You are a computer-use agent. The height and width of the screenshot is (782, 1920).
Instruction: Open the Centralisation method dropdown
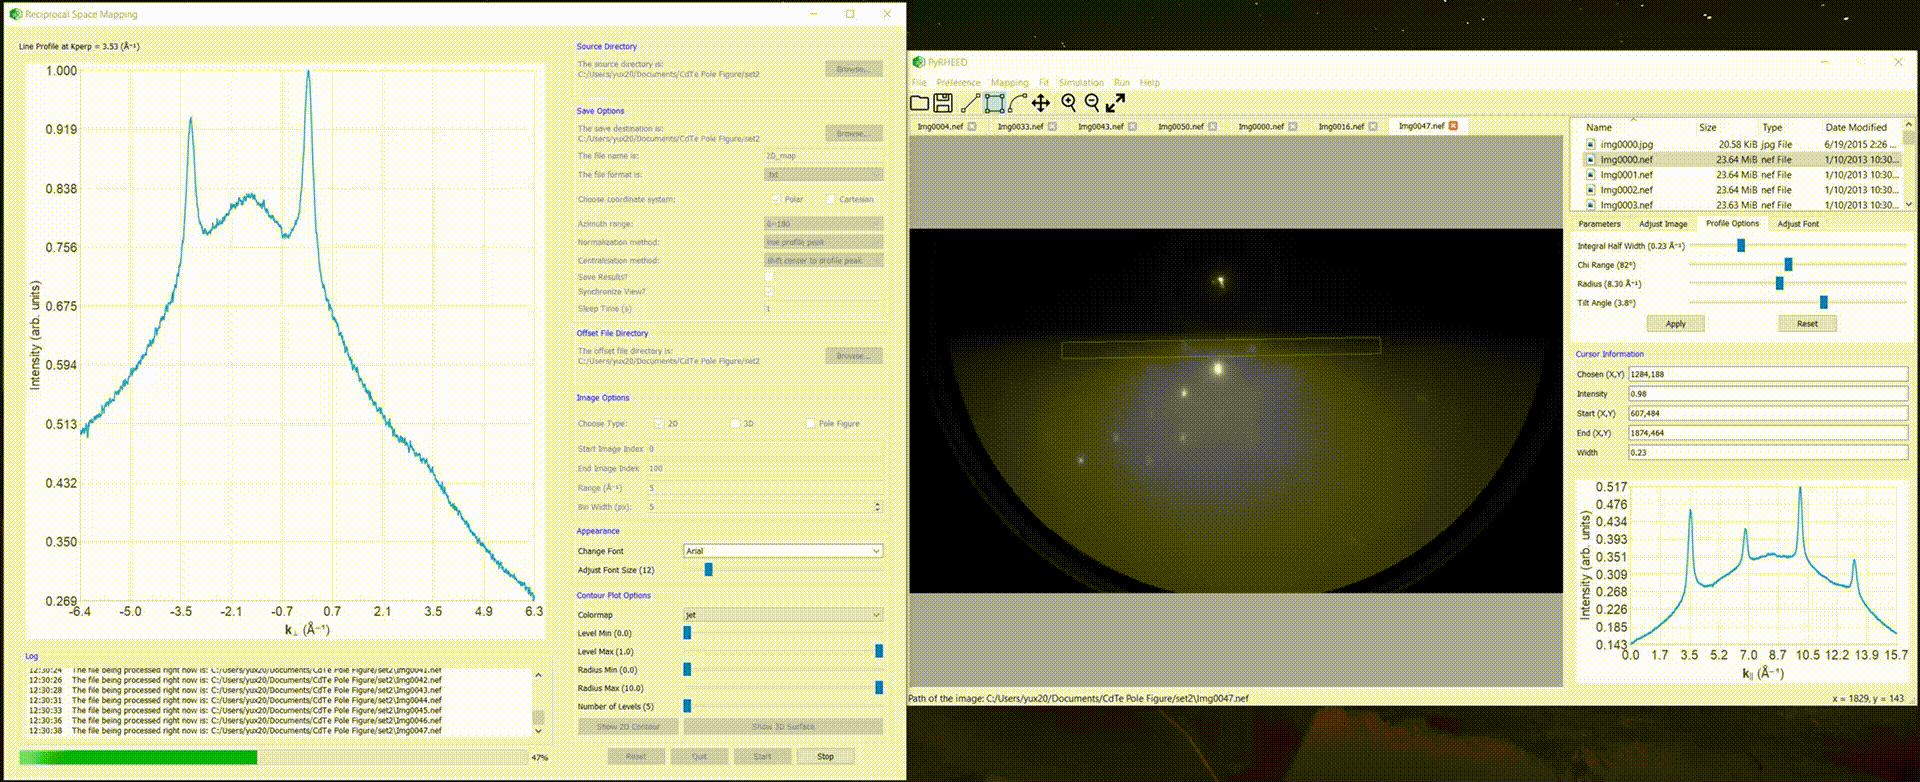tap(824, 260)
